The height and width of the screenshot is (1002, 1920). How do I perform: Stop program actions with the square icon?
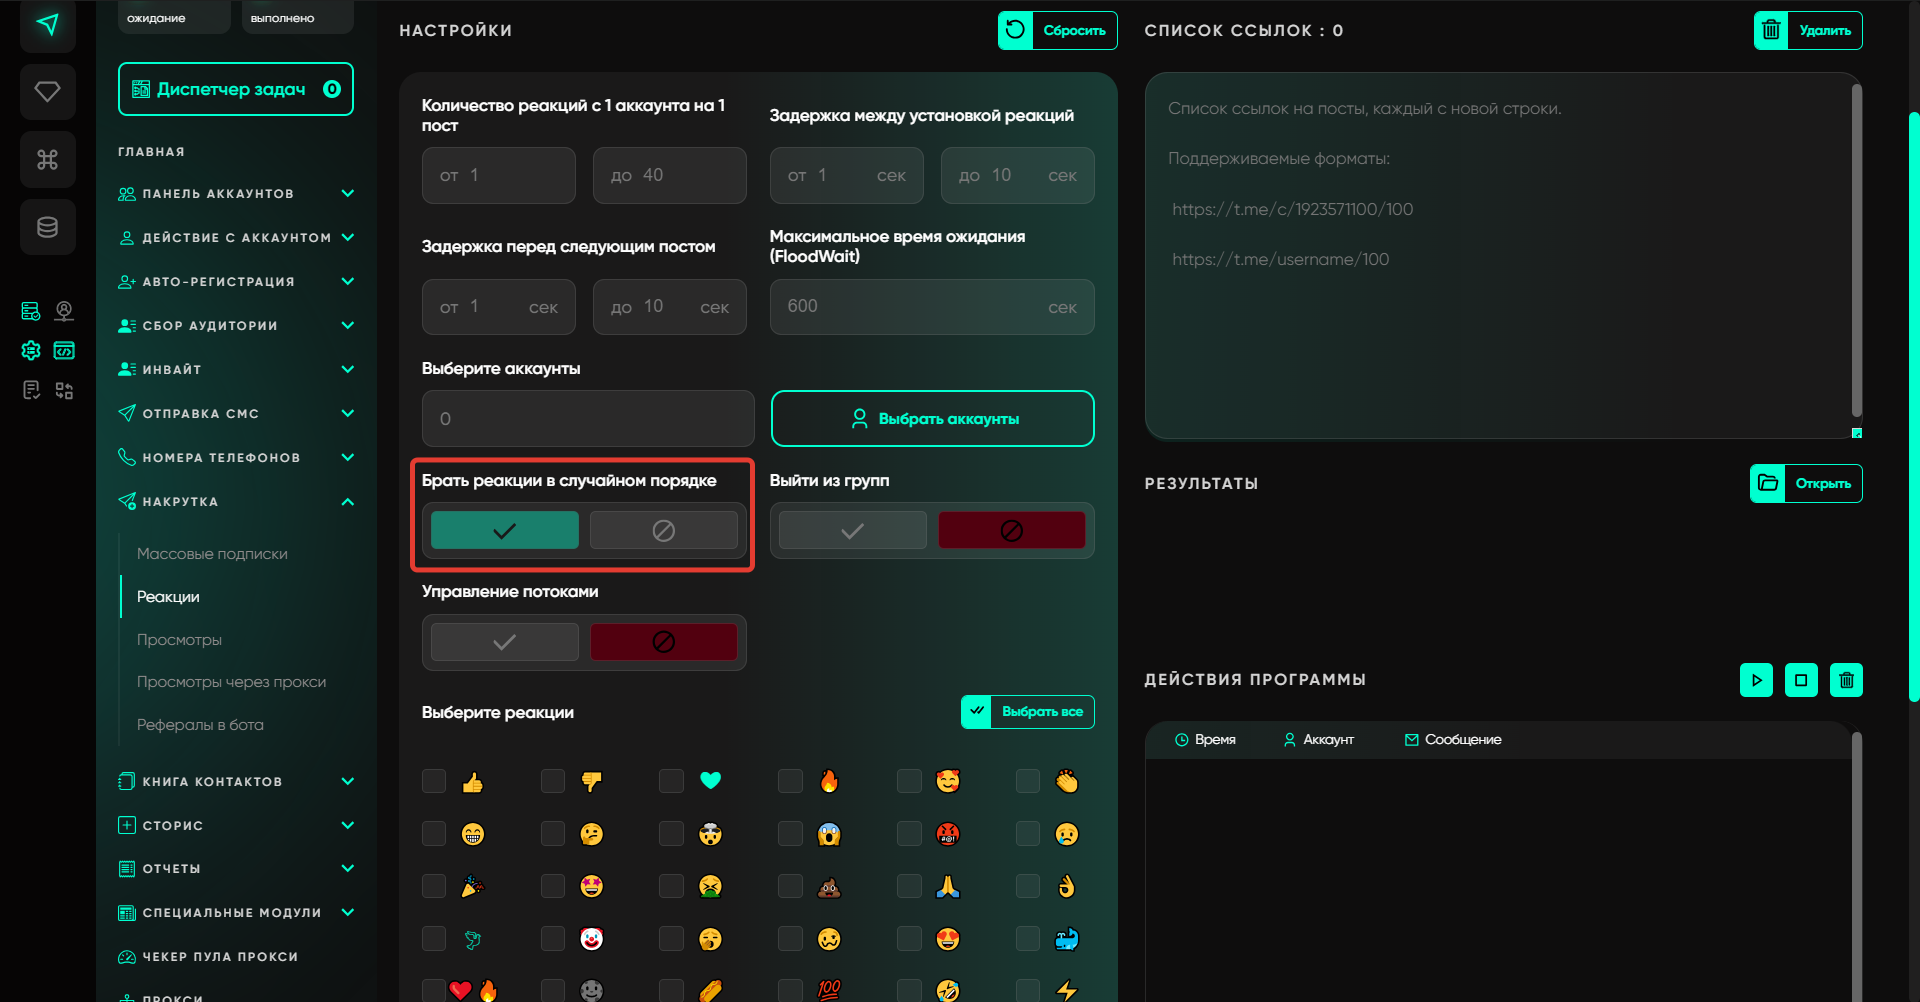coord(1801,680)
